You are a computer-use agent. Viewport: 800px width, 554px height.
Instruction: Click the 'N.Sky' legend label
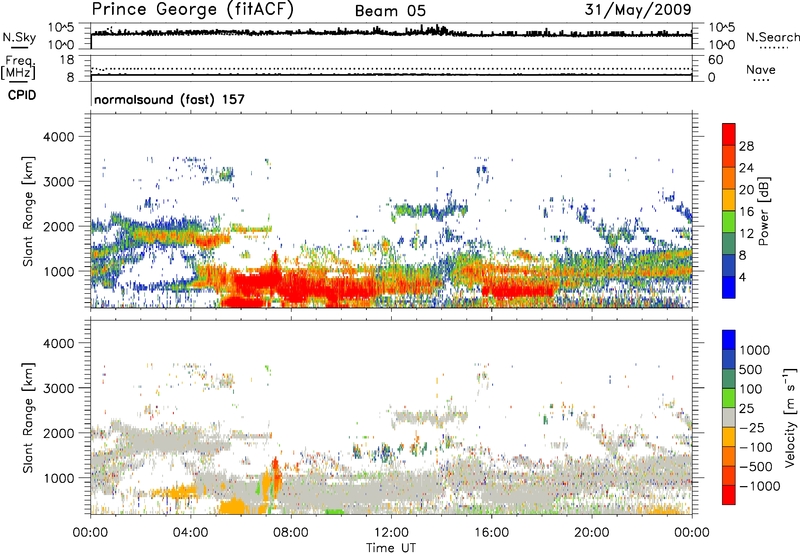pos(19,37)
